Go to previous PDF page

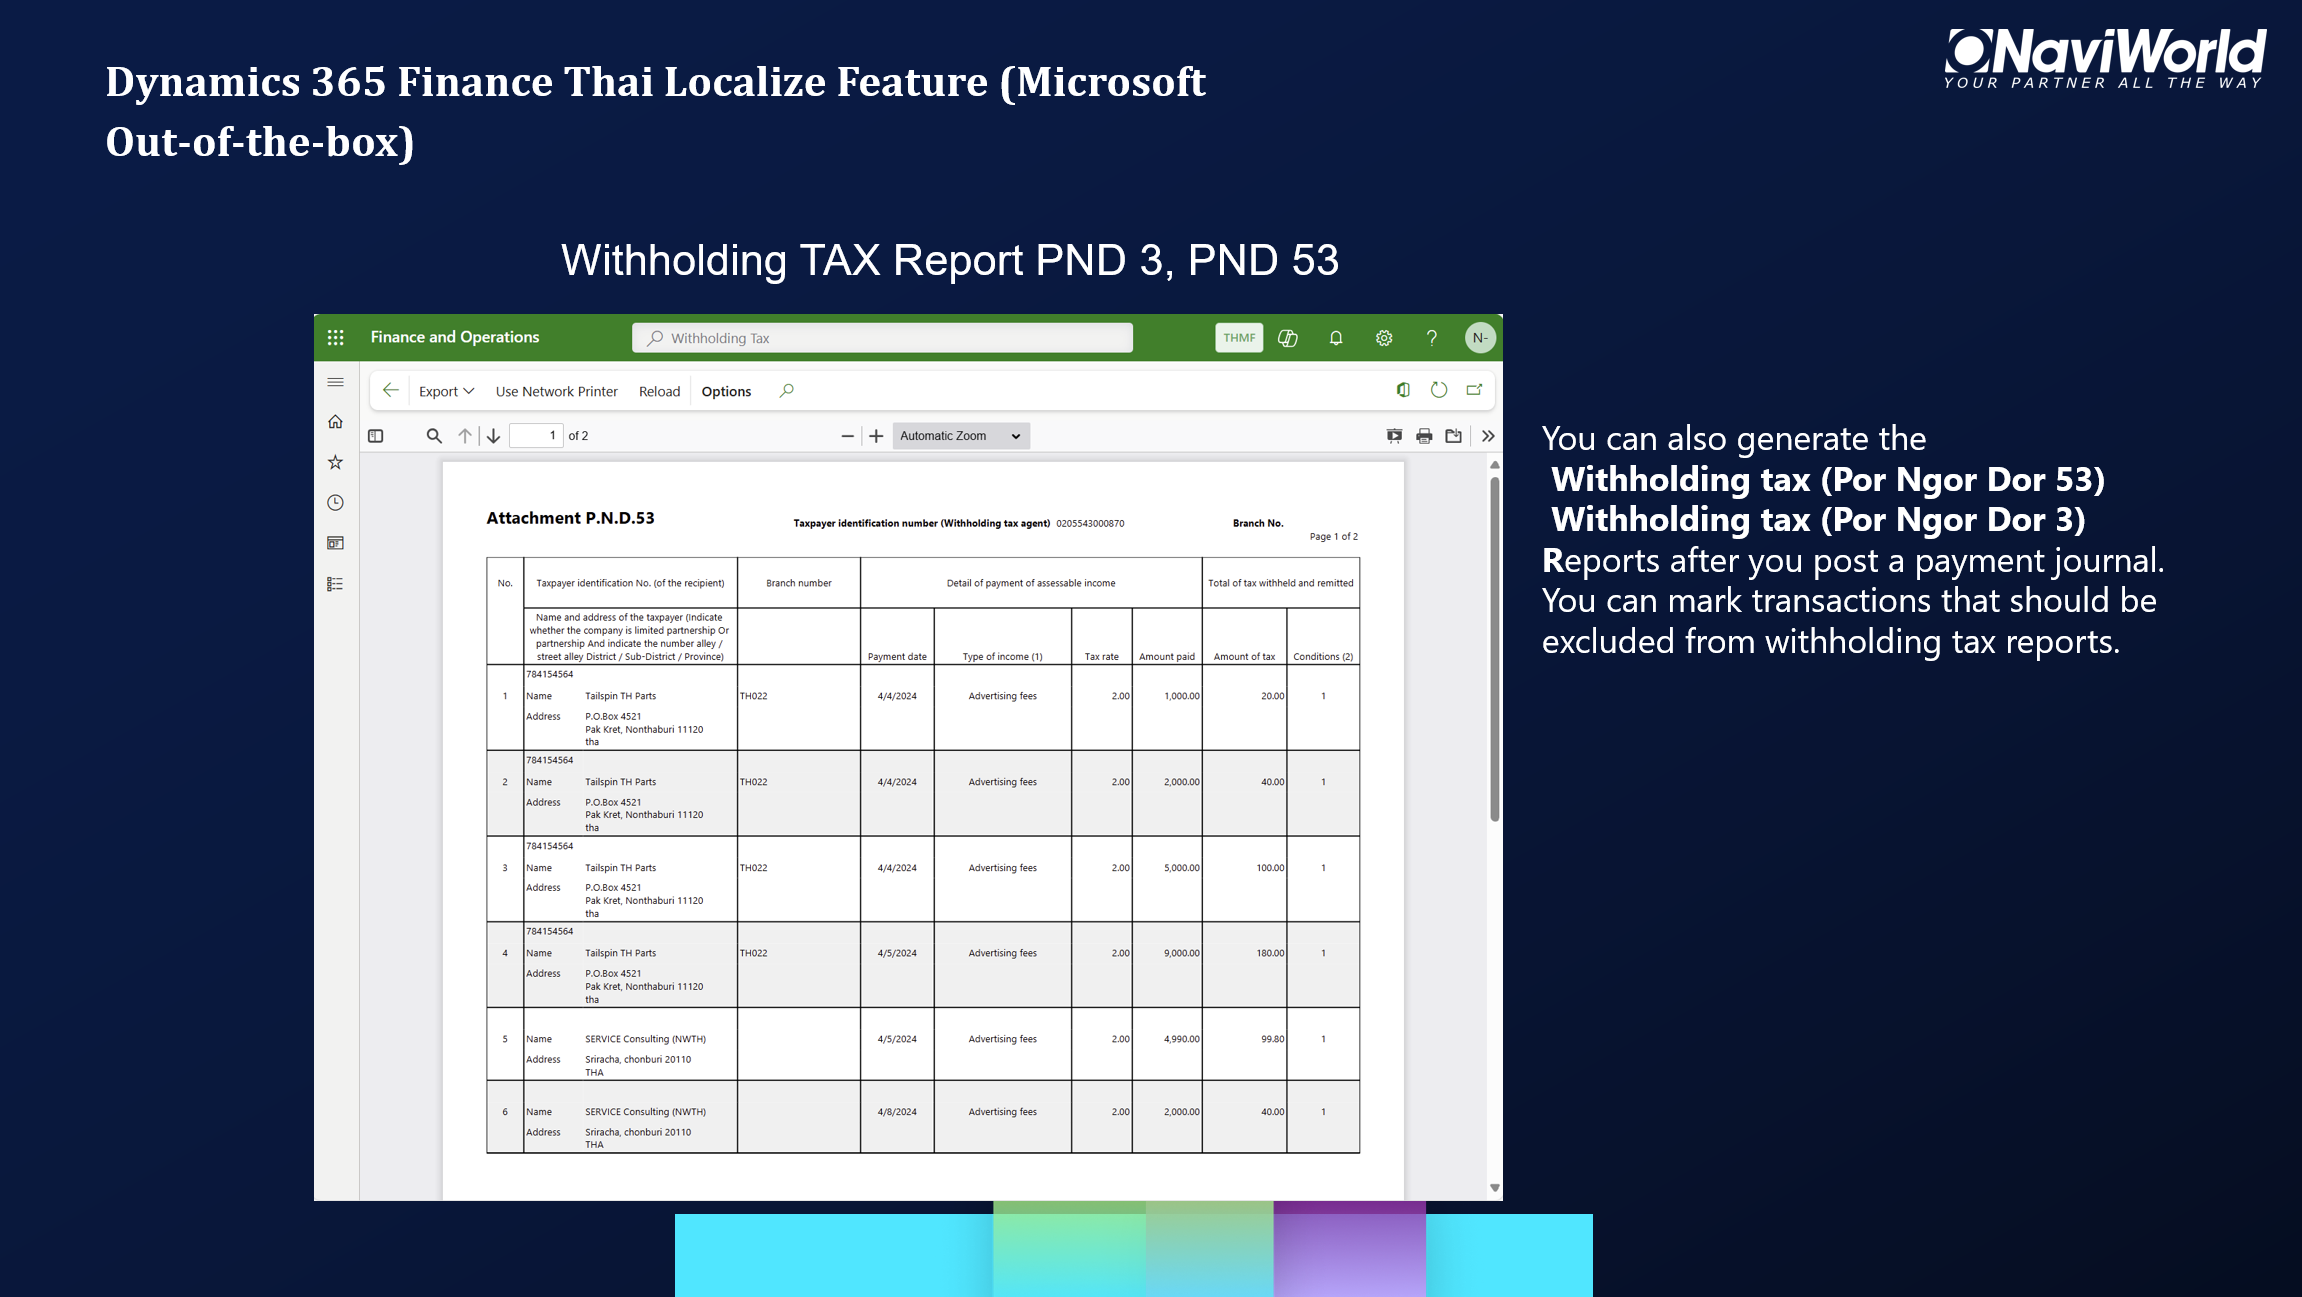click(465, 436)
